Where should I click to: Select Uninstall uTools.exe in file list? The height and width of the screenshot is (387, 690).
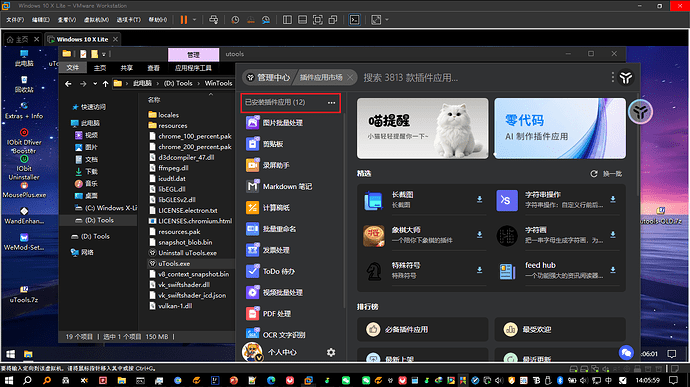pyautogui.click(x=187, y=253)
